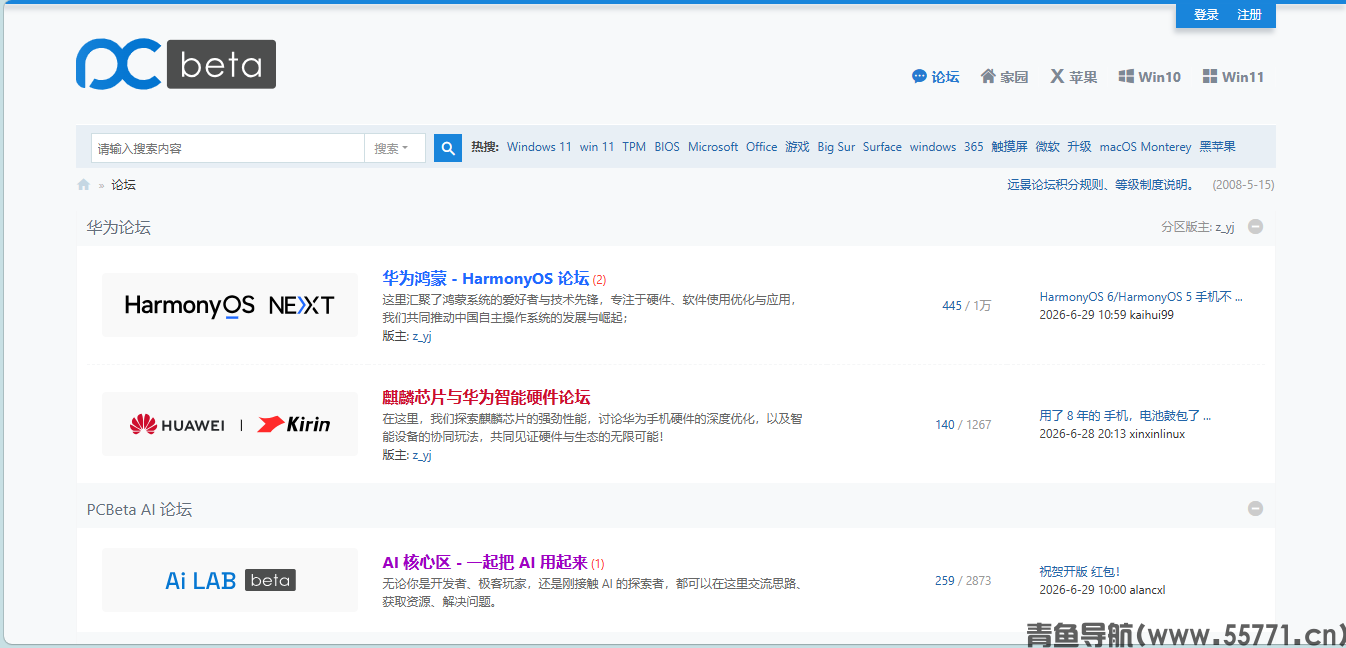Click 分区版主 z_yj link
The width and height of the screenshot is (1346, 648).
(x=1225, y=227)
